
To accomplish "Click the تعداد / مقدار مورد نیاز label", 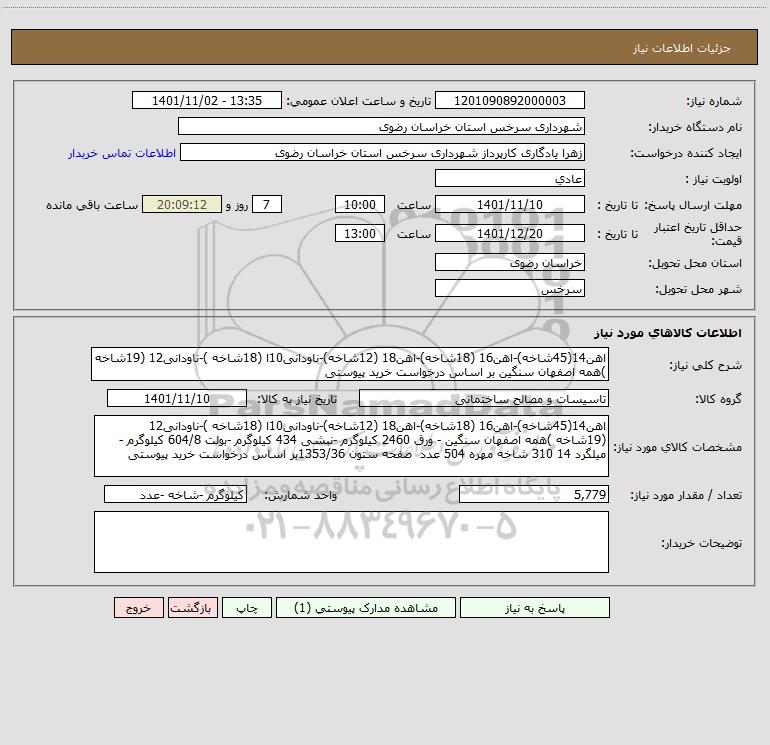I will tap(686, 495).
